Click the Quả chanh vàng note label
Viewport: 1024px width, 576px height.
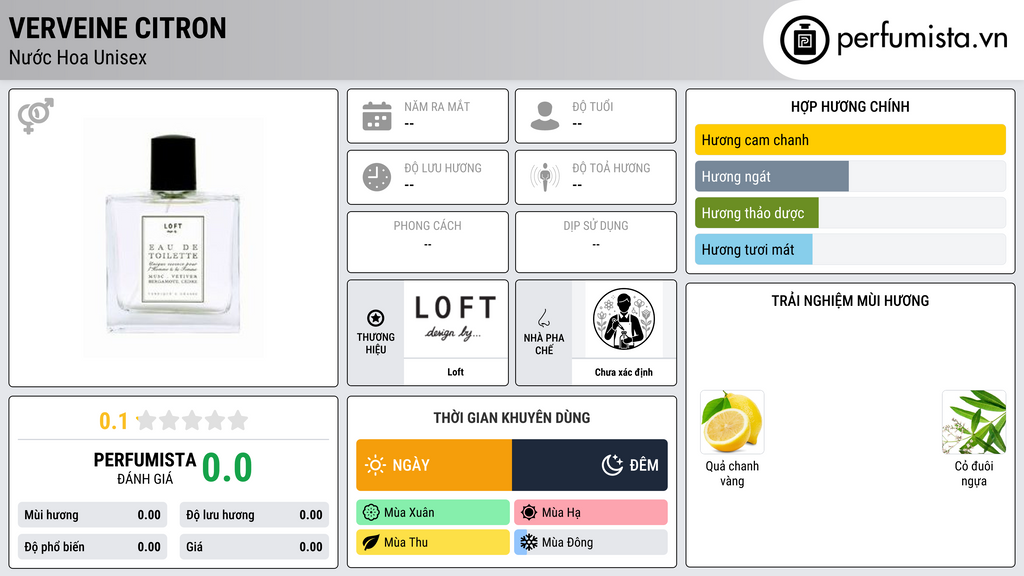coord(732,473)
